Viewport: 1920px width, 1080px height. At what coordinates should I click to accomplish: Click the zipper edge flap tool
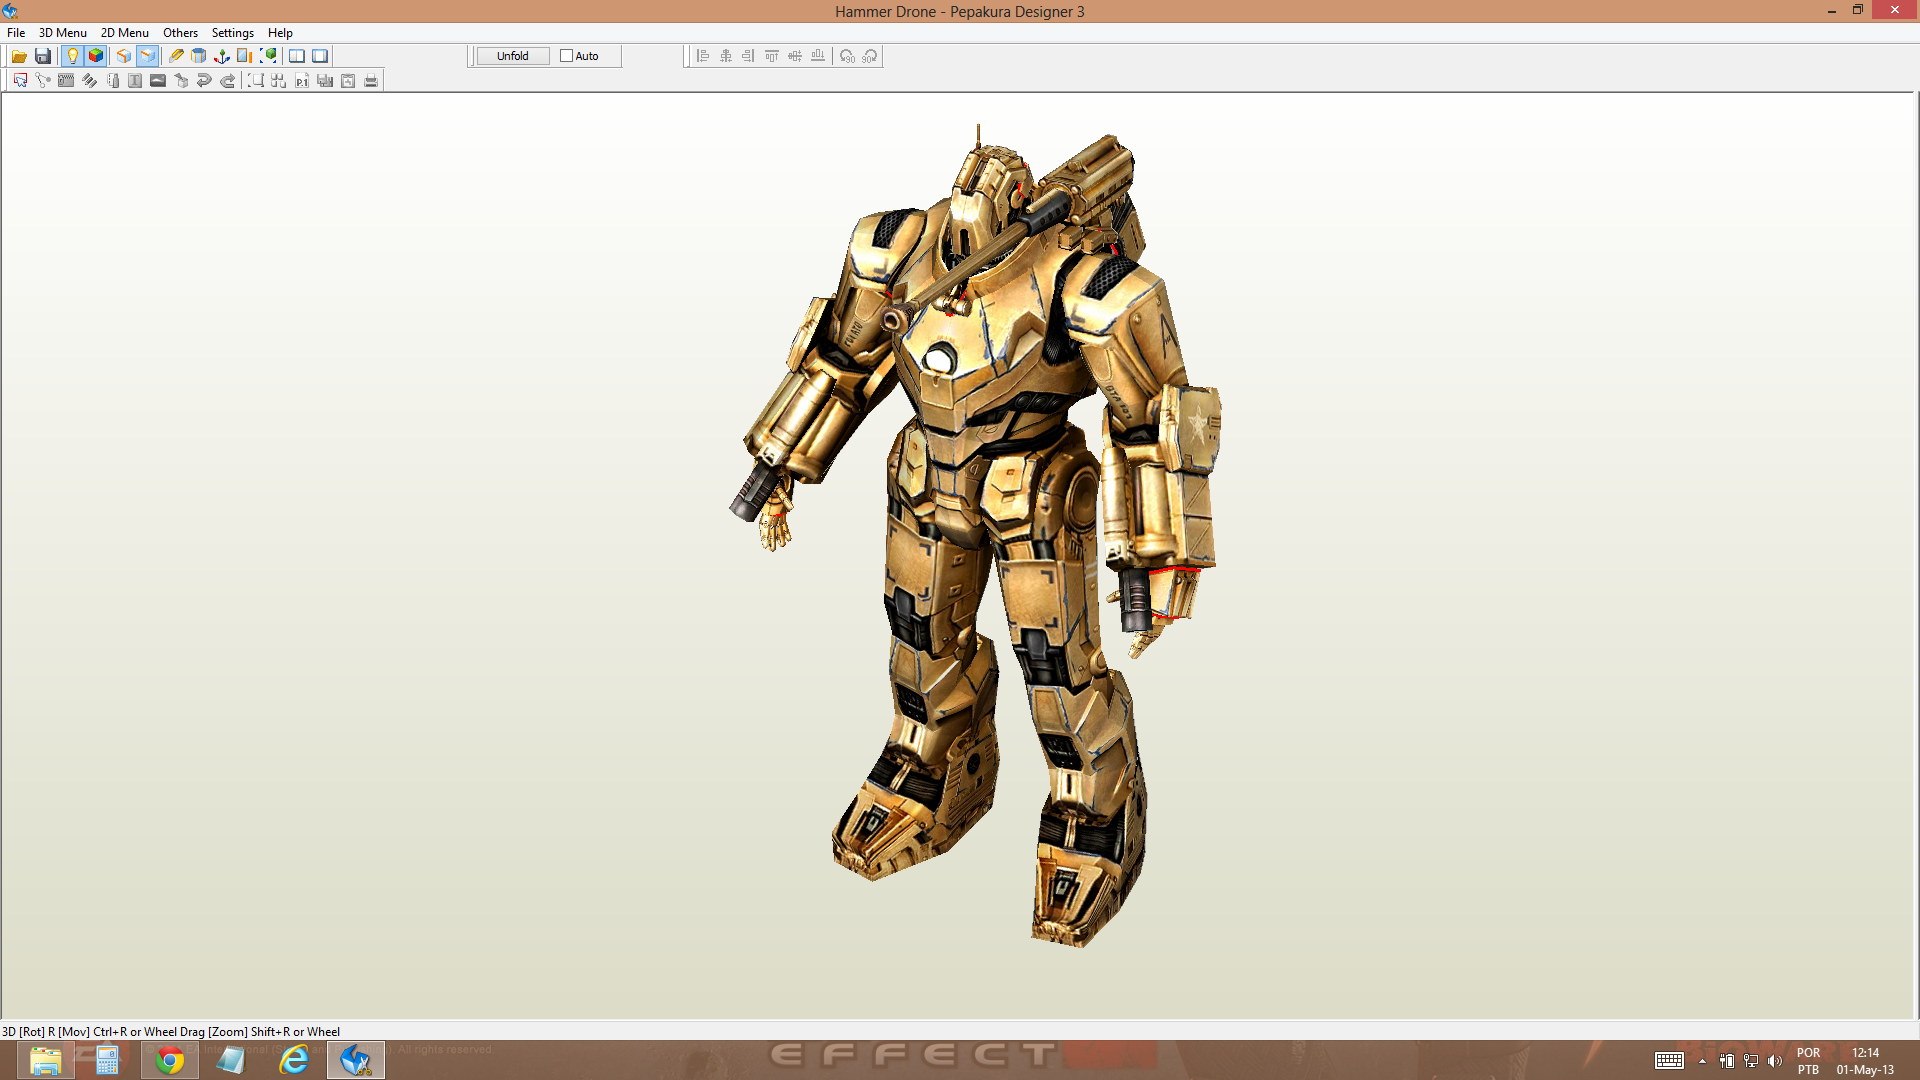tap(66, 81)
